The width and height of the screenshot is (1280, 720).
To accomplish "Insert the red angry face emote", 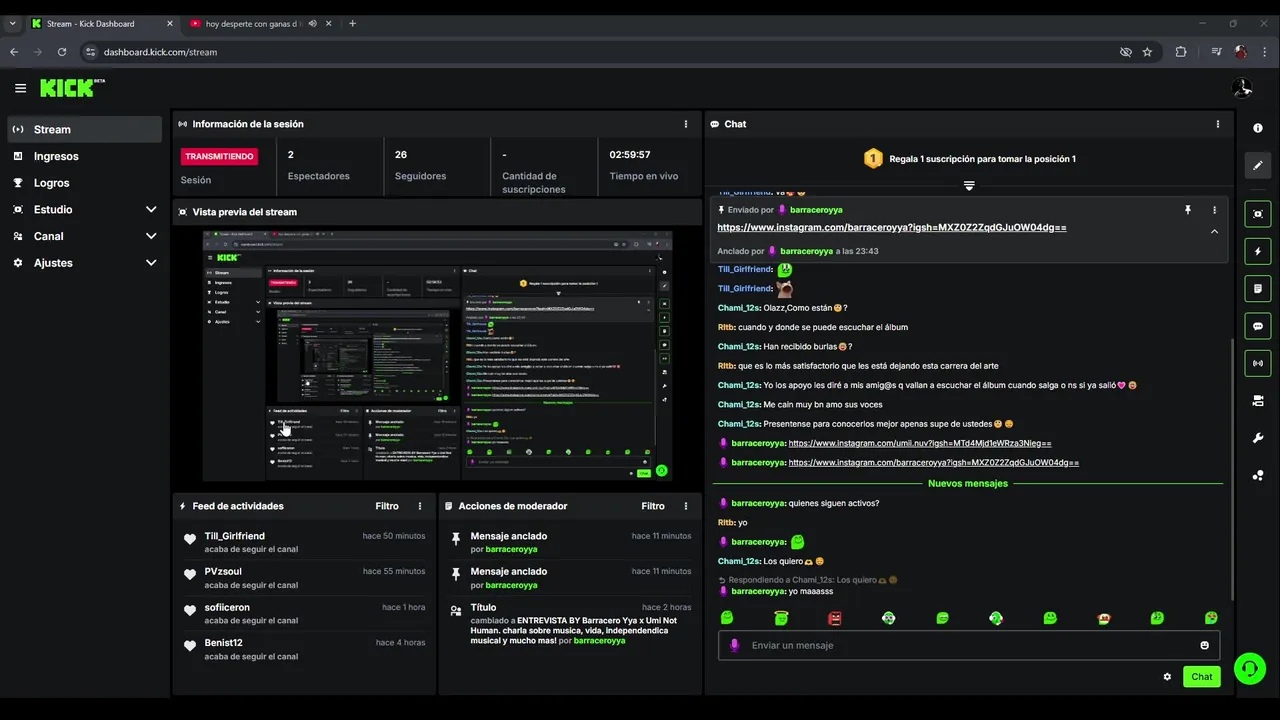I will [835, 618].
